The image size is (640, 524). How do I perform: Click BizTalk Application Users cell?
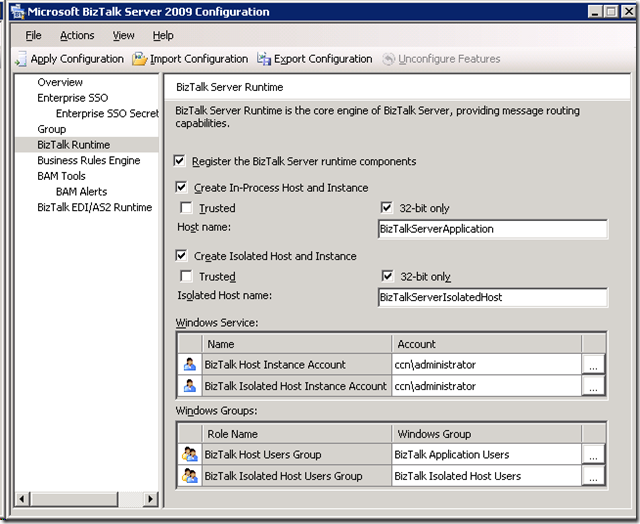[487, 454]
